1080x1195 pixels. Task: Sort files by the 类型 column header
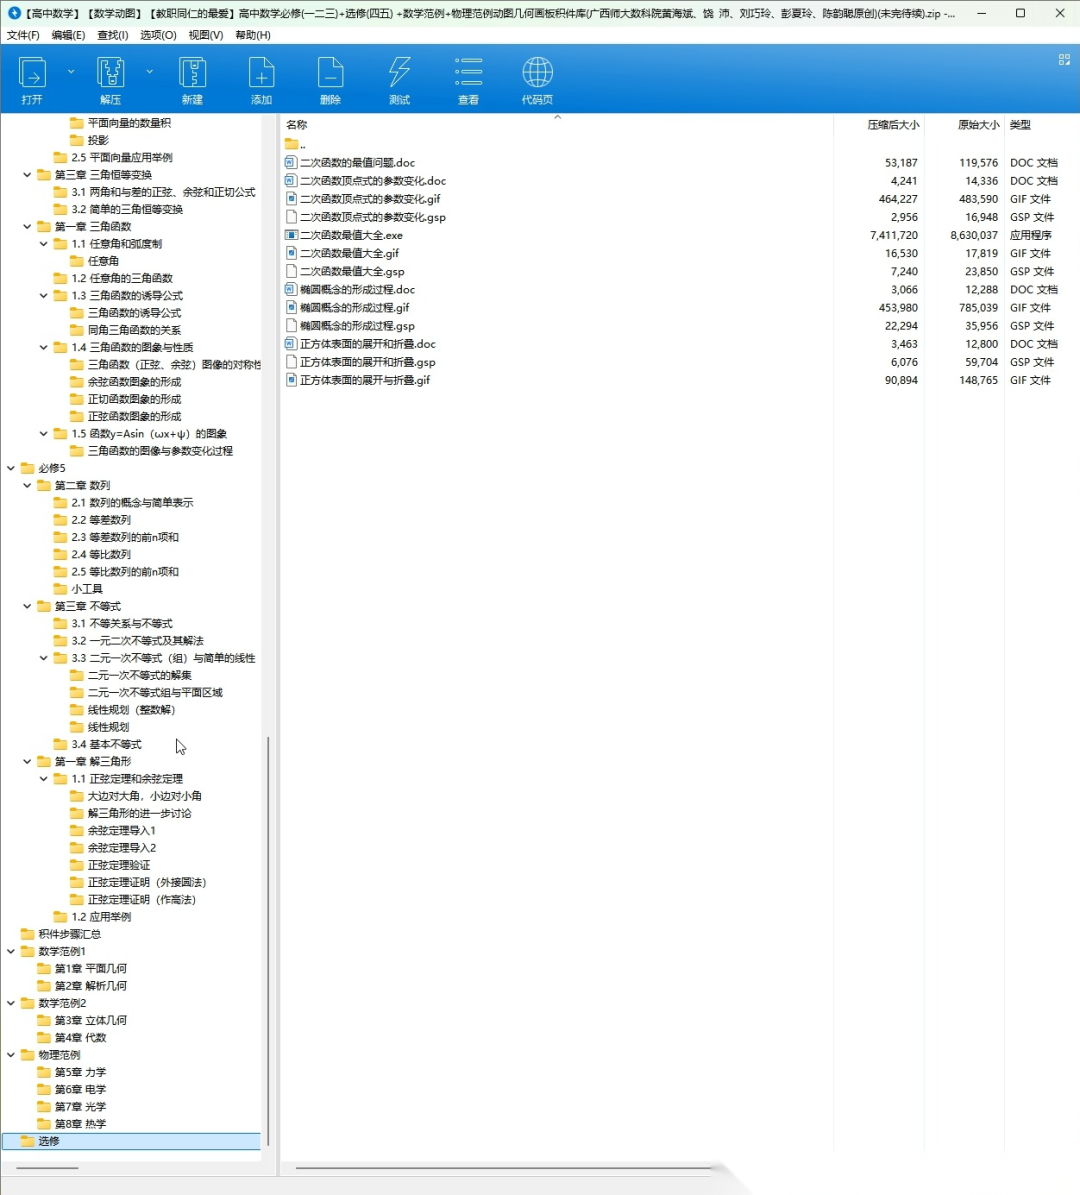pos(1020,125)
